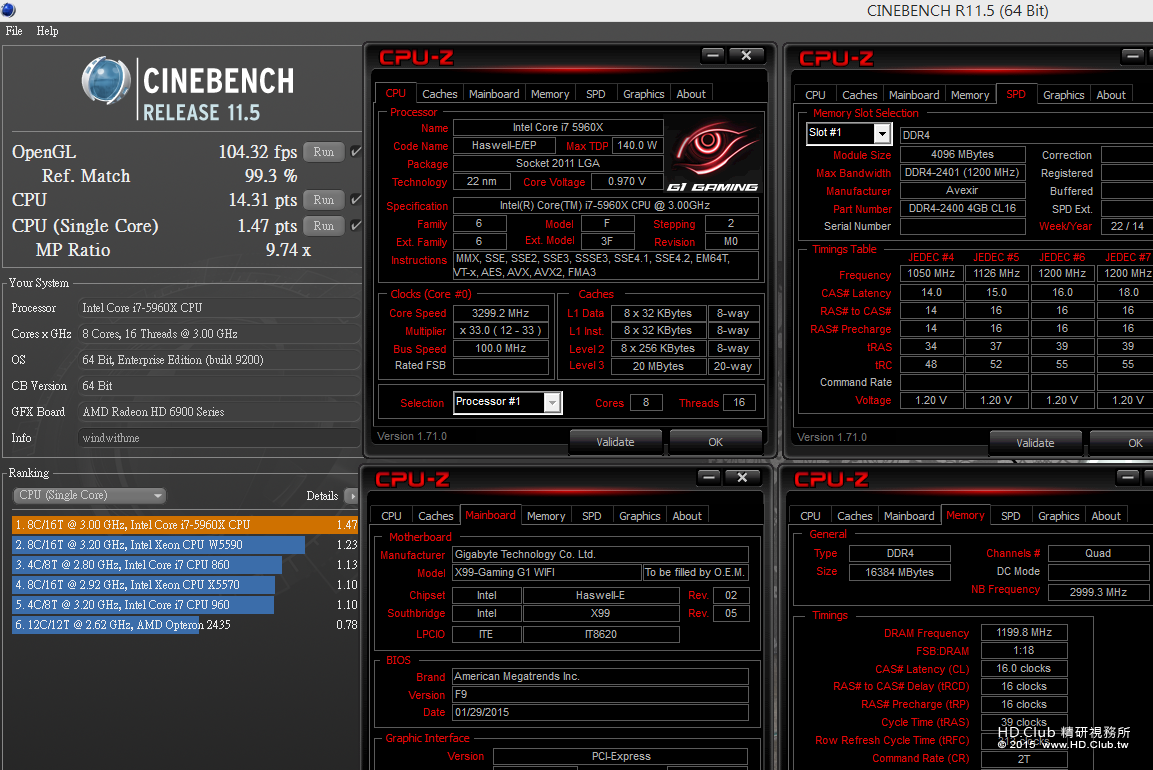The width and height of the screenshot is (1153, 770).
Task: Open Memory tab in SPD CPU-Z window
Action: [x=970, y=95]
